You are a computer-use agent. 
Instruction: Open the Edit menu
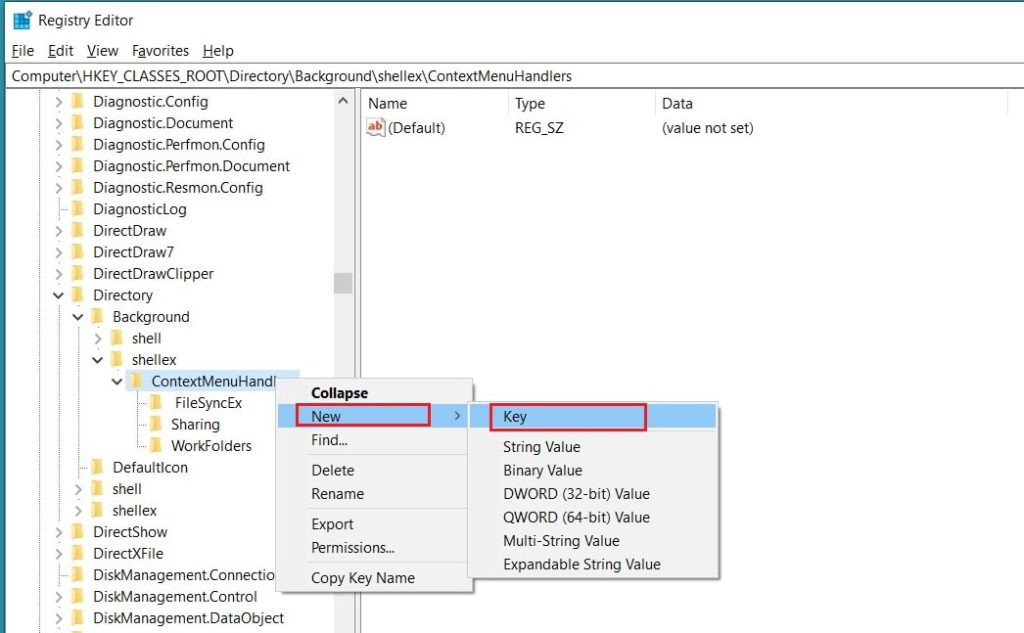click(x=61, y=51)
